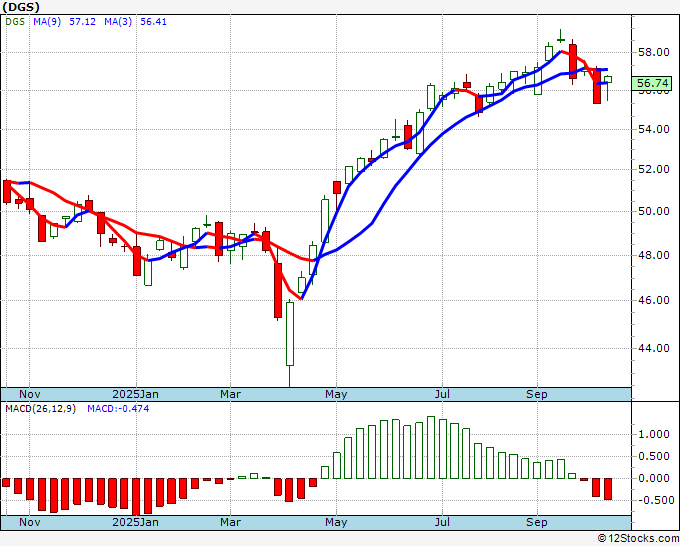Click the current price tag 56.74
Image resolution: width=680 pixels, height=546 pixels.
(651, 83)
